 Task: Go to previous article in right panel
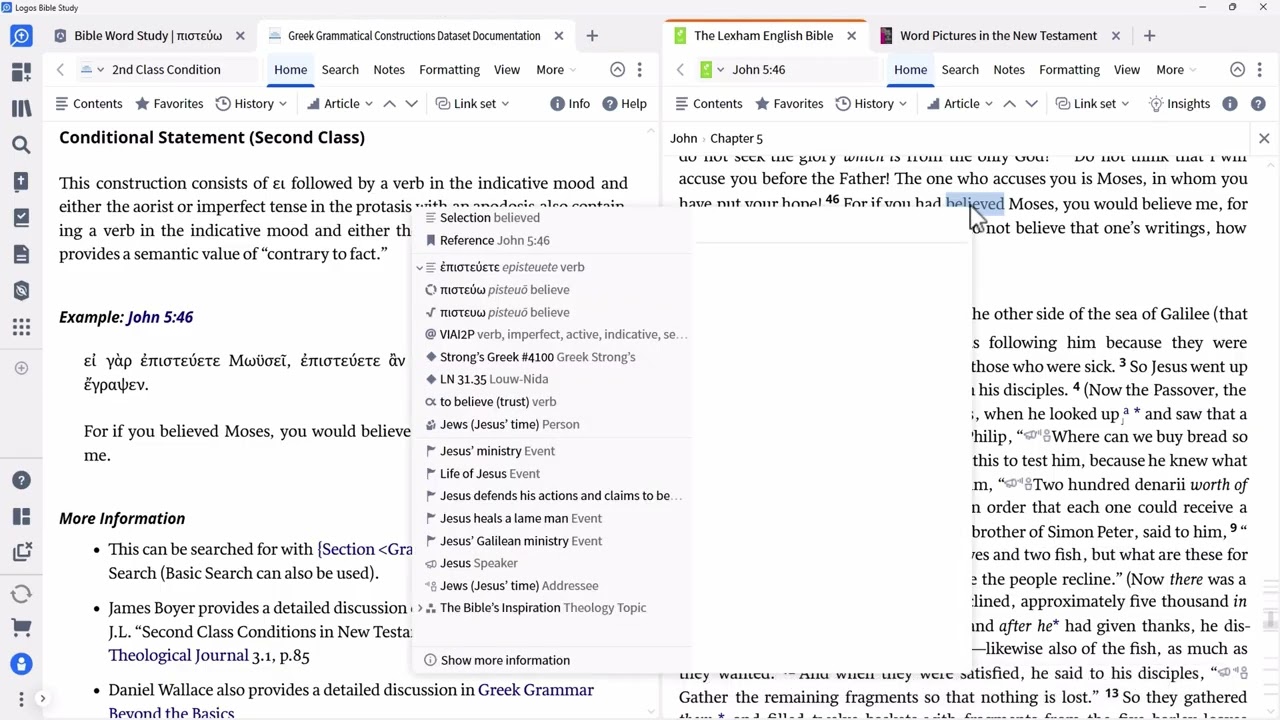(x=1010, y=104)
